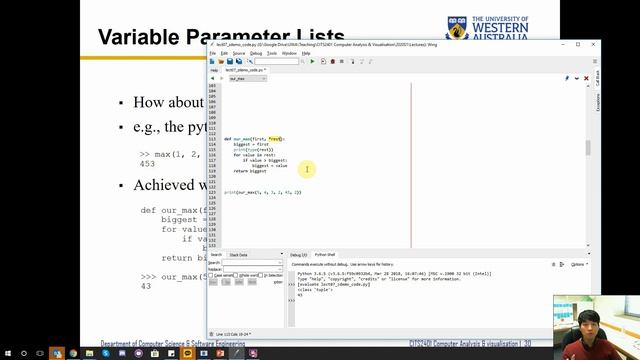Click the Cortana search circle on taskbar
The height and width of the screenshot is (360, 640).
[x=24, y=353]
